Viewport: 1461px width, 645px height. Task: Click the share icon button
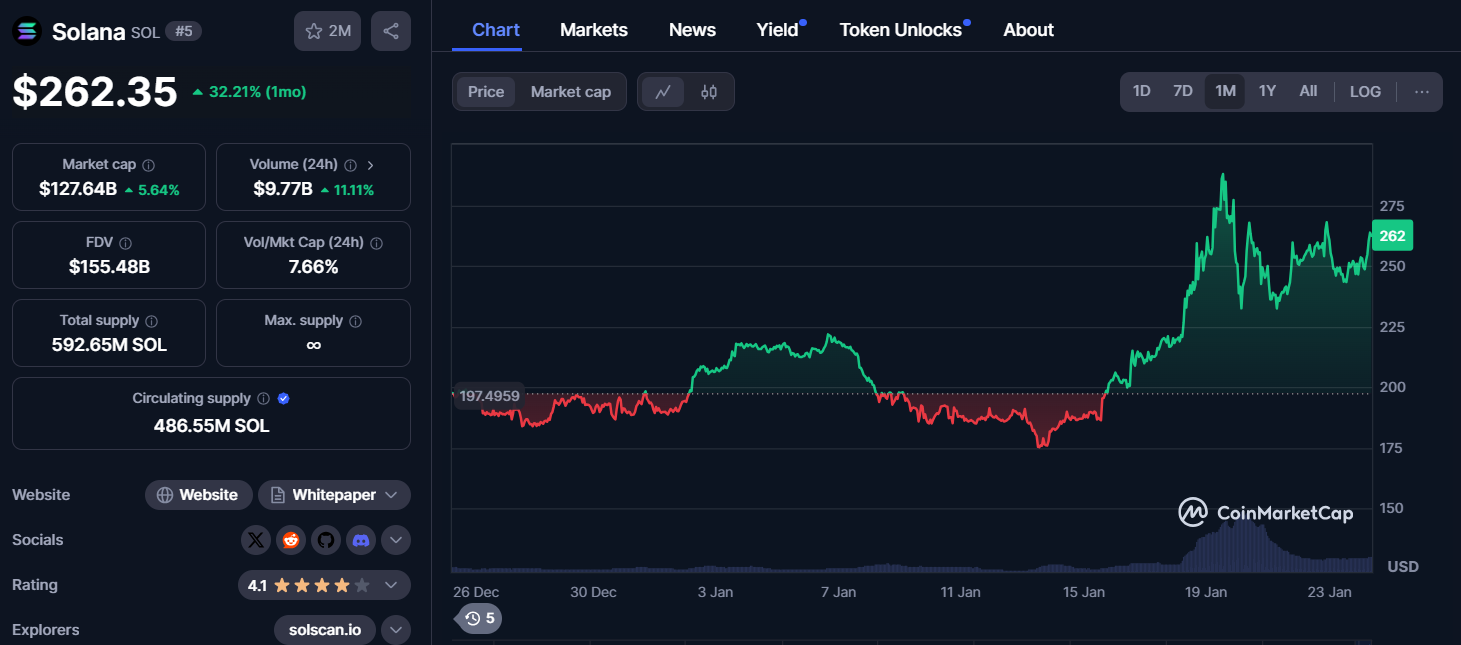[x=390, y=31]
